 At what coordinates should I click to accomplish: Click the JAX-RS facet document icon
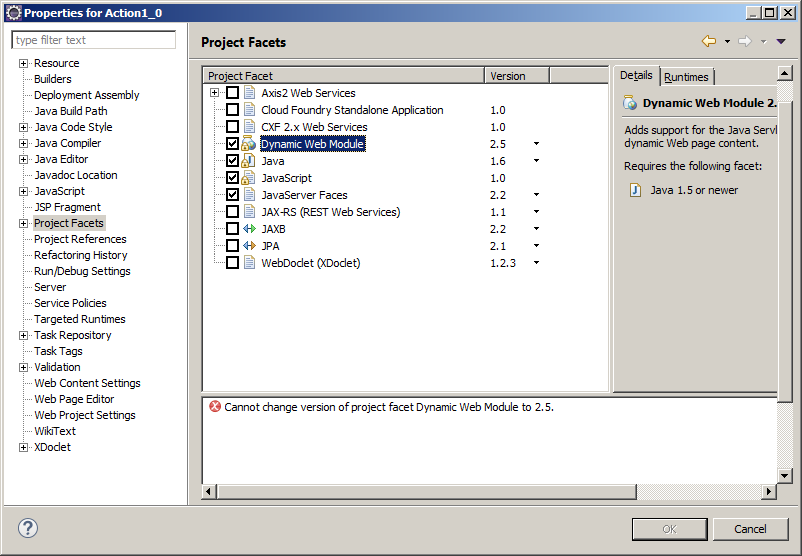[x=249, y=211]
